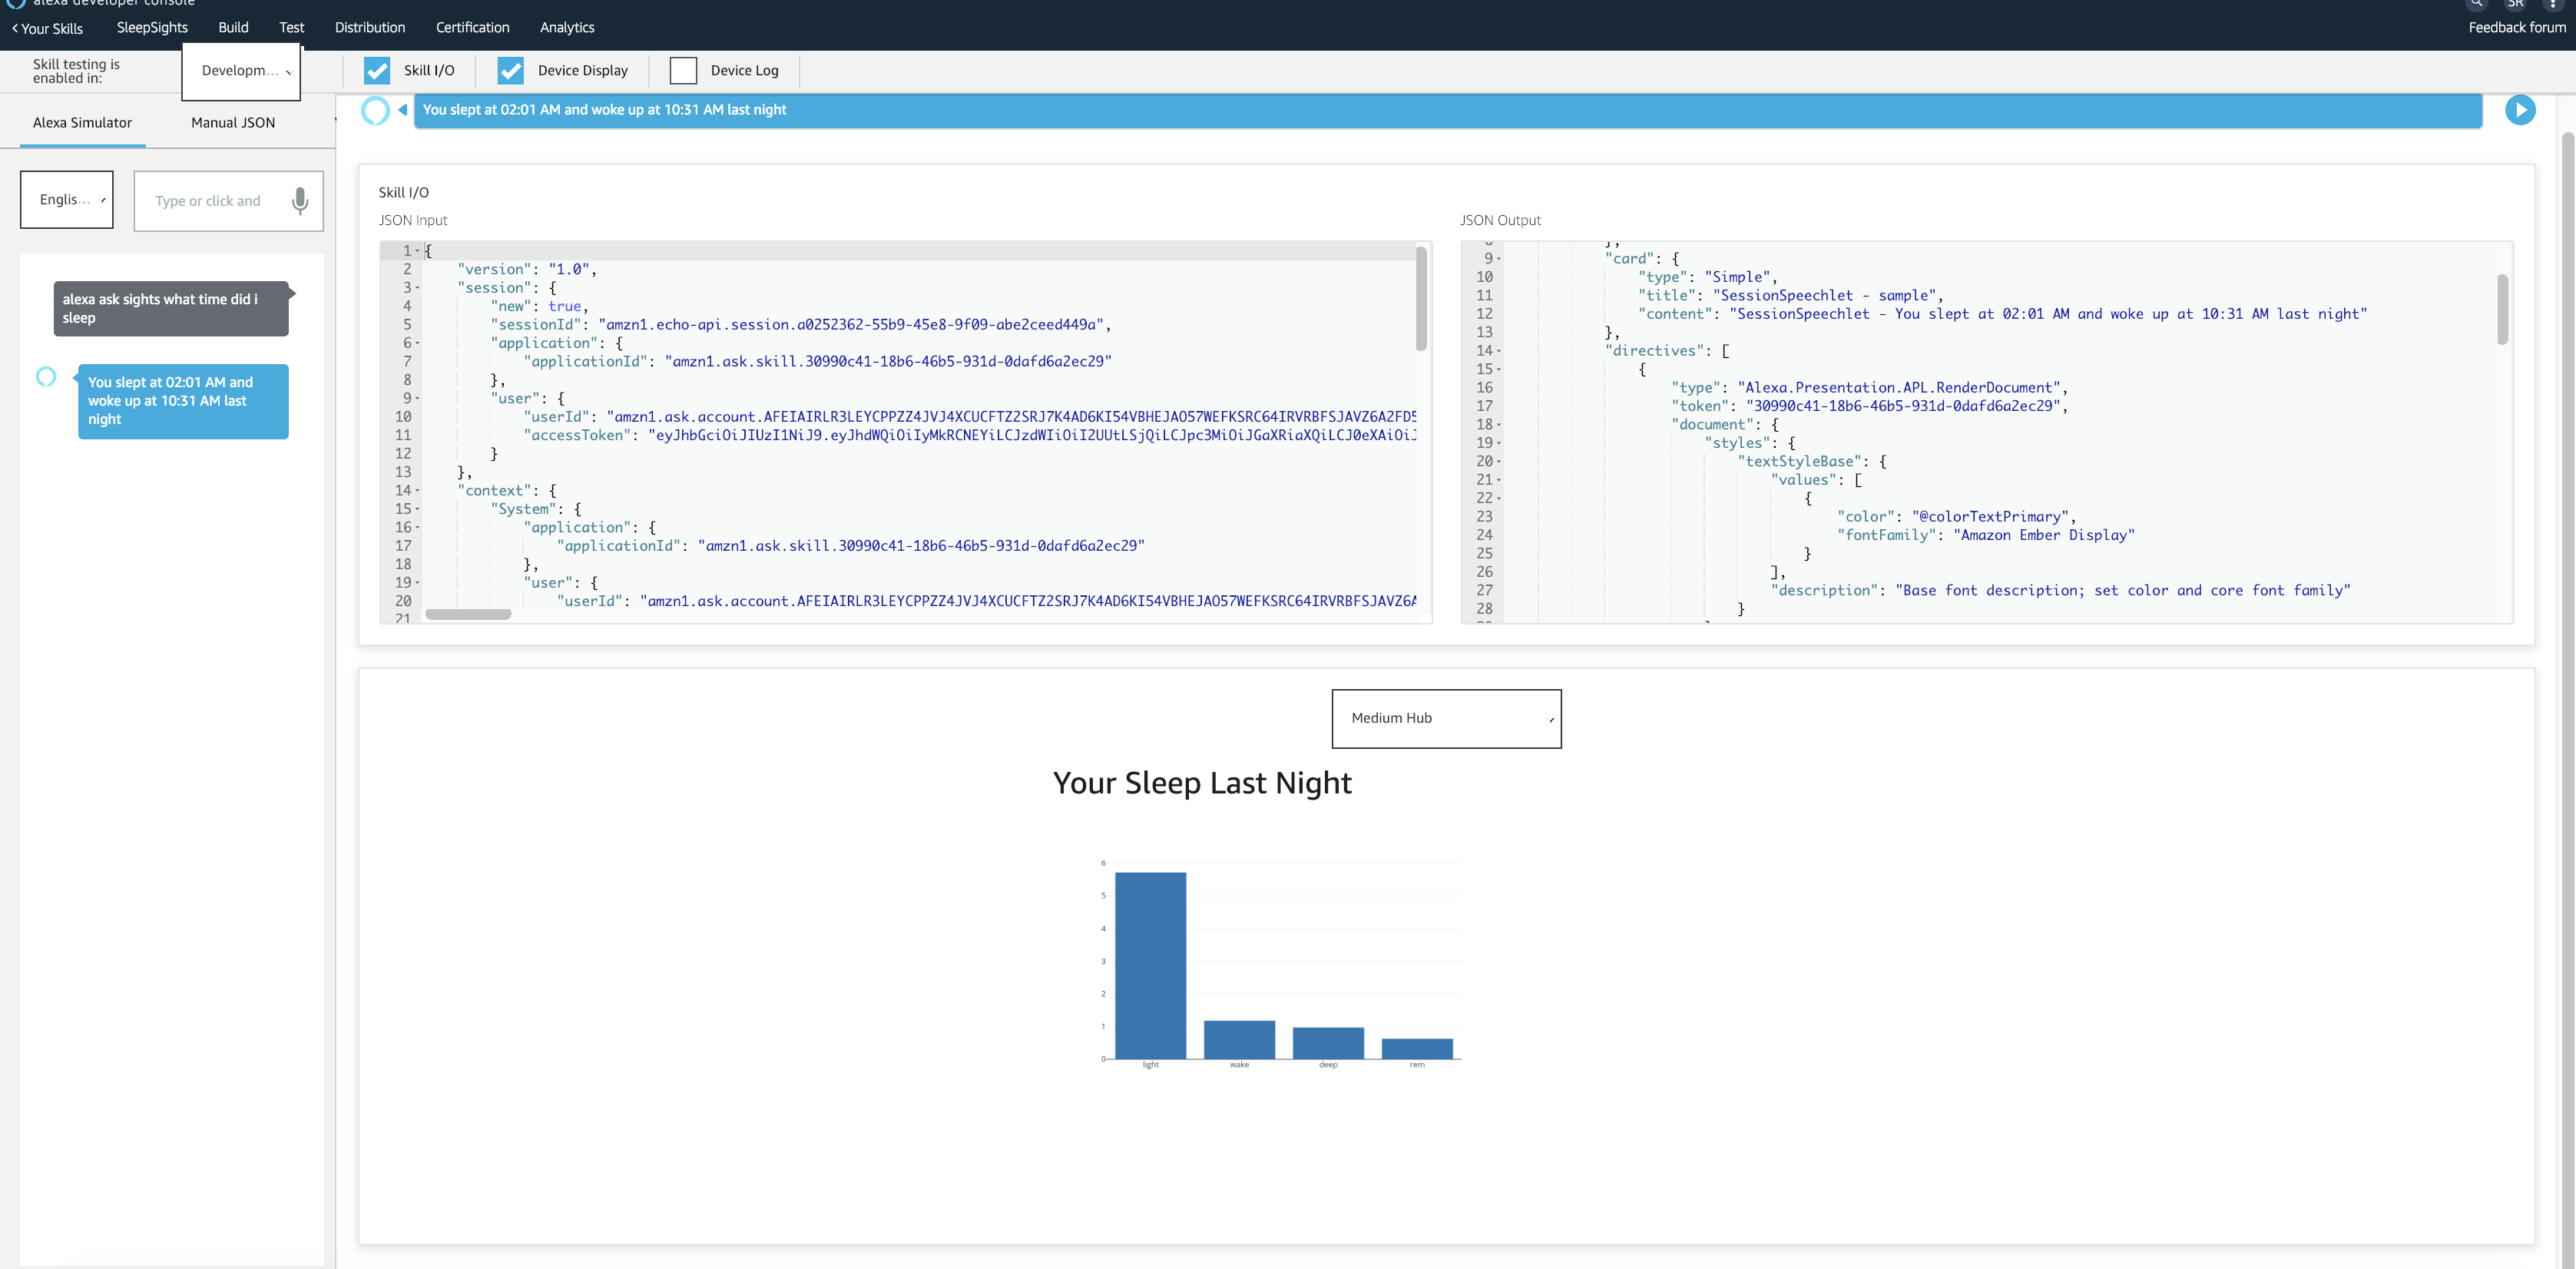Open the Development stage dropdown

tap(241, 71)
